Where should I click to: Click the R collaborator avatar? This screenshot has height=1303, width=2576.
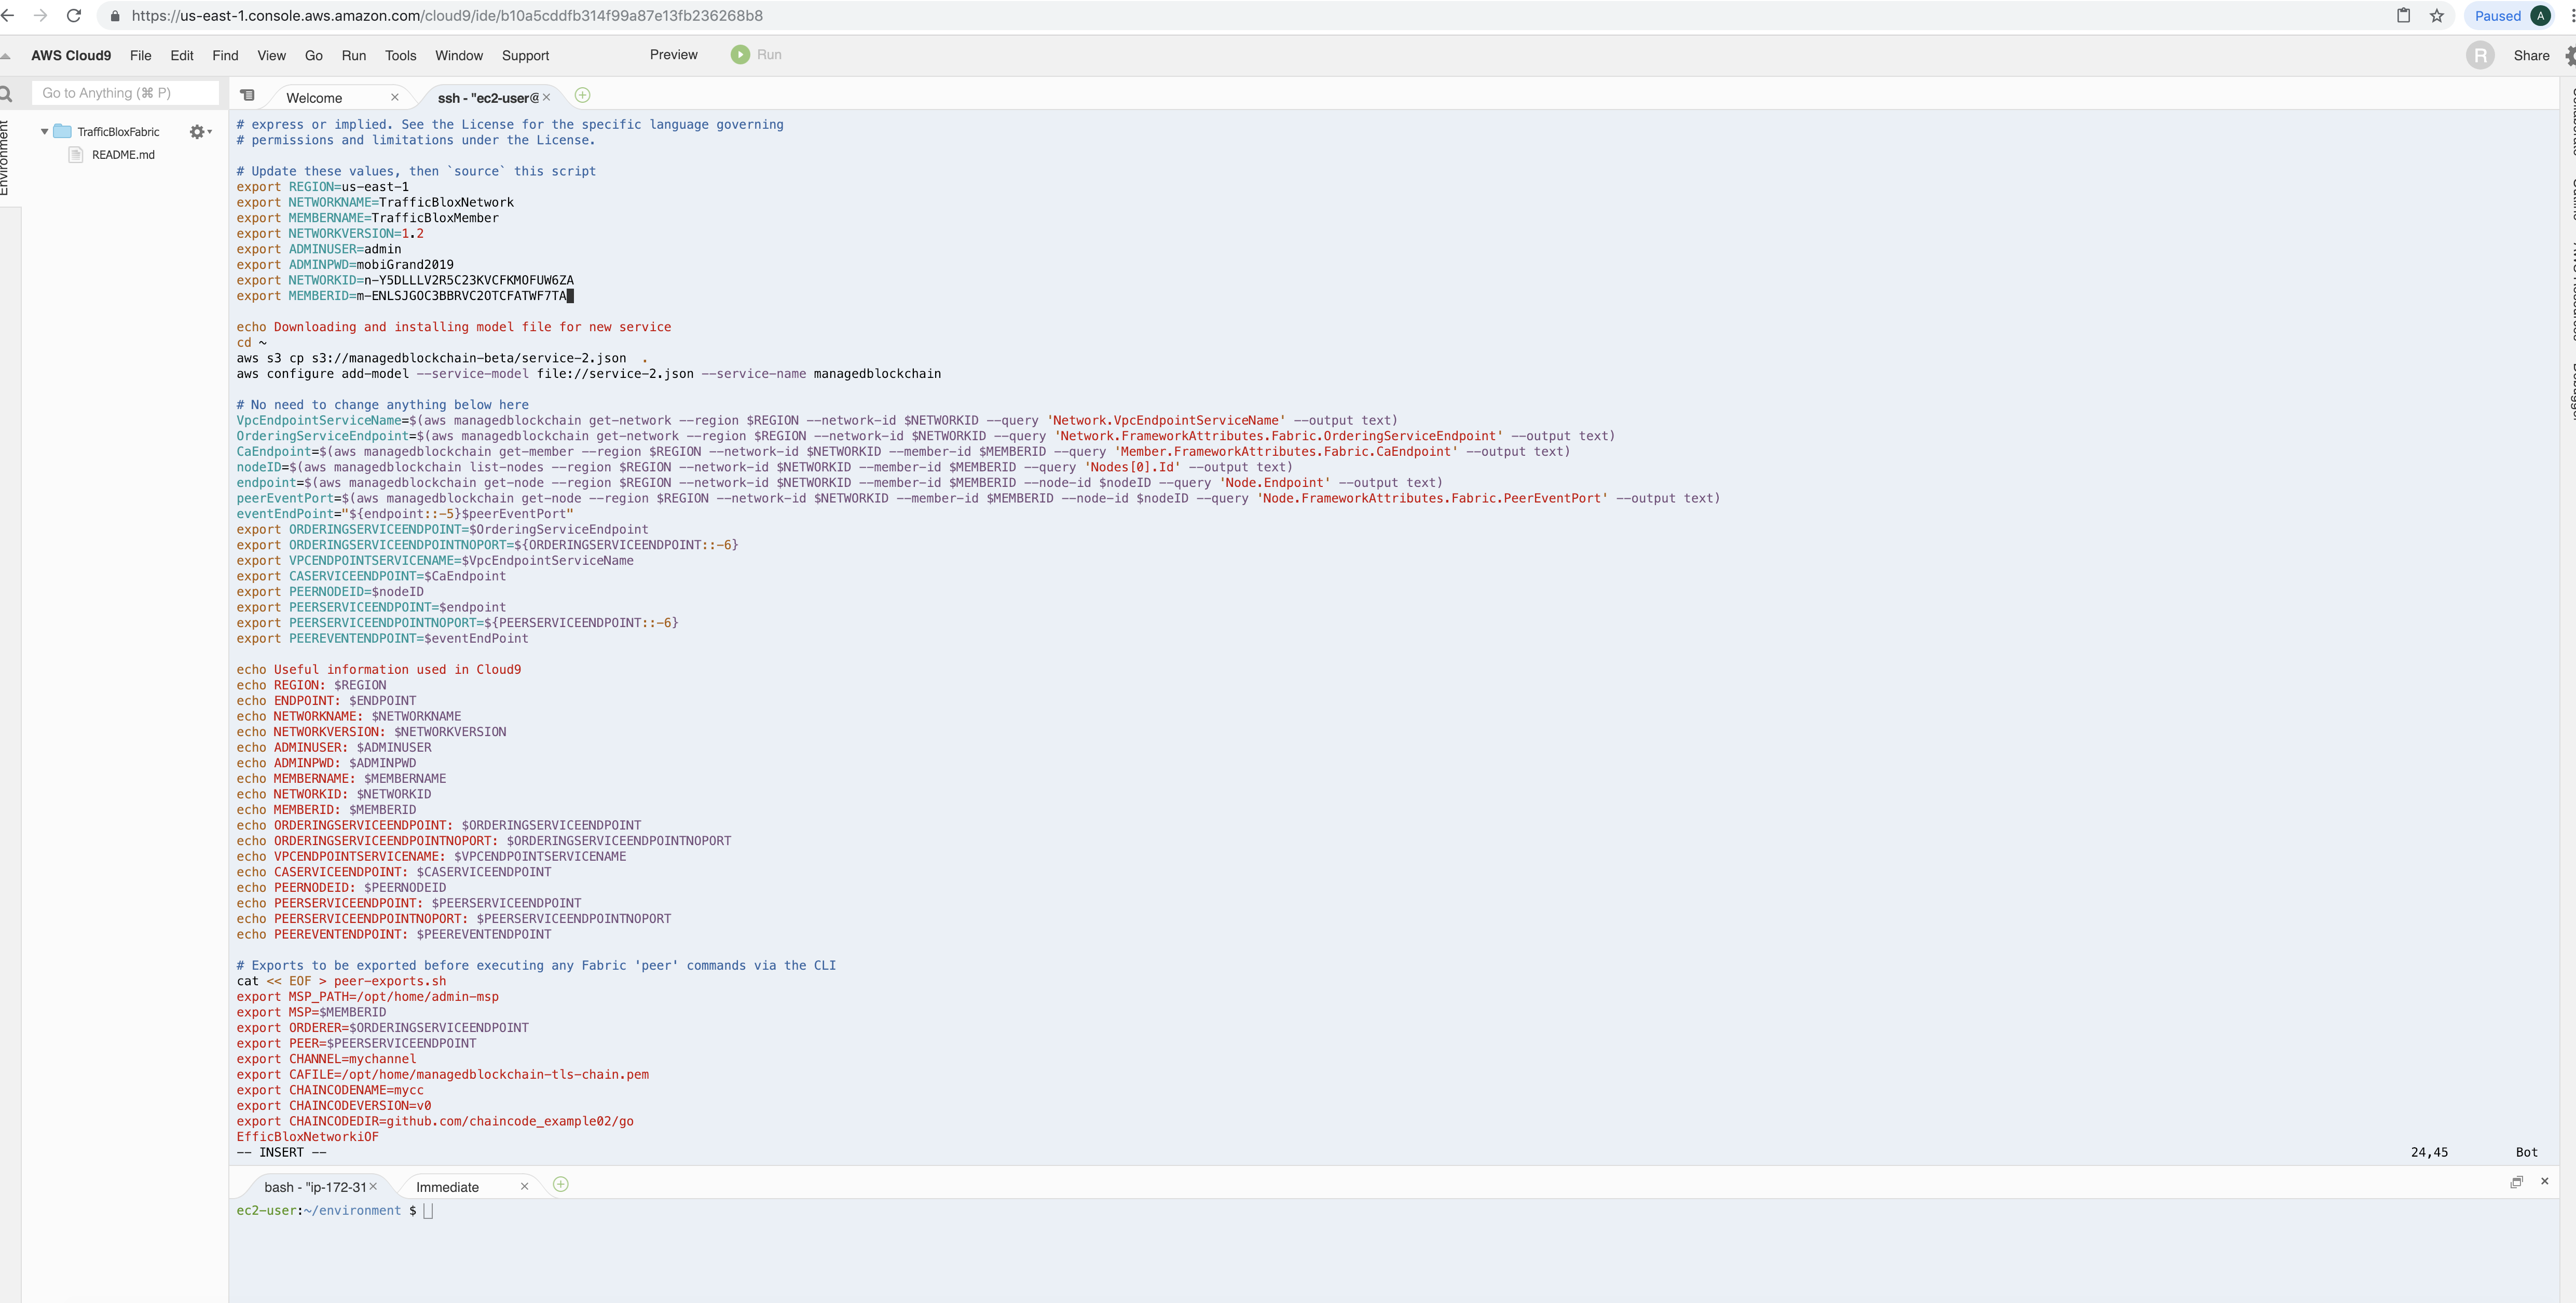click(2479, 56)
